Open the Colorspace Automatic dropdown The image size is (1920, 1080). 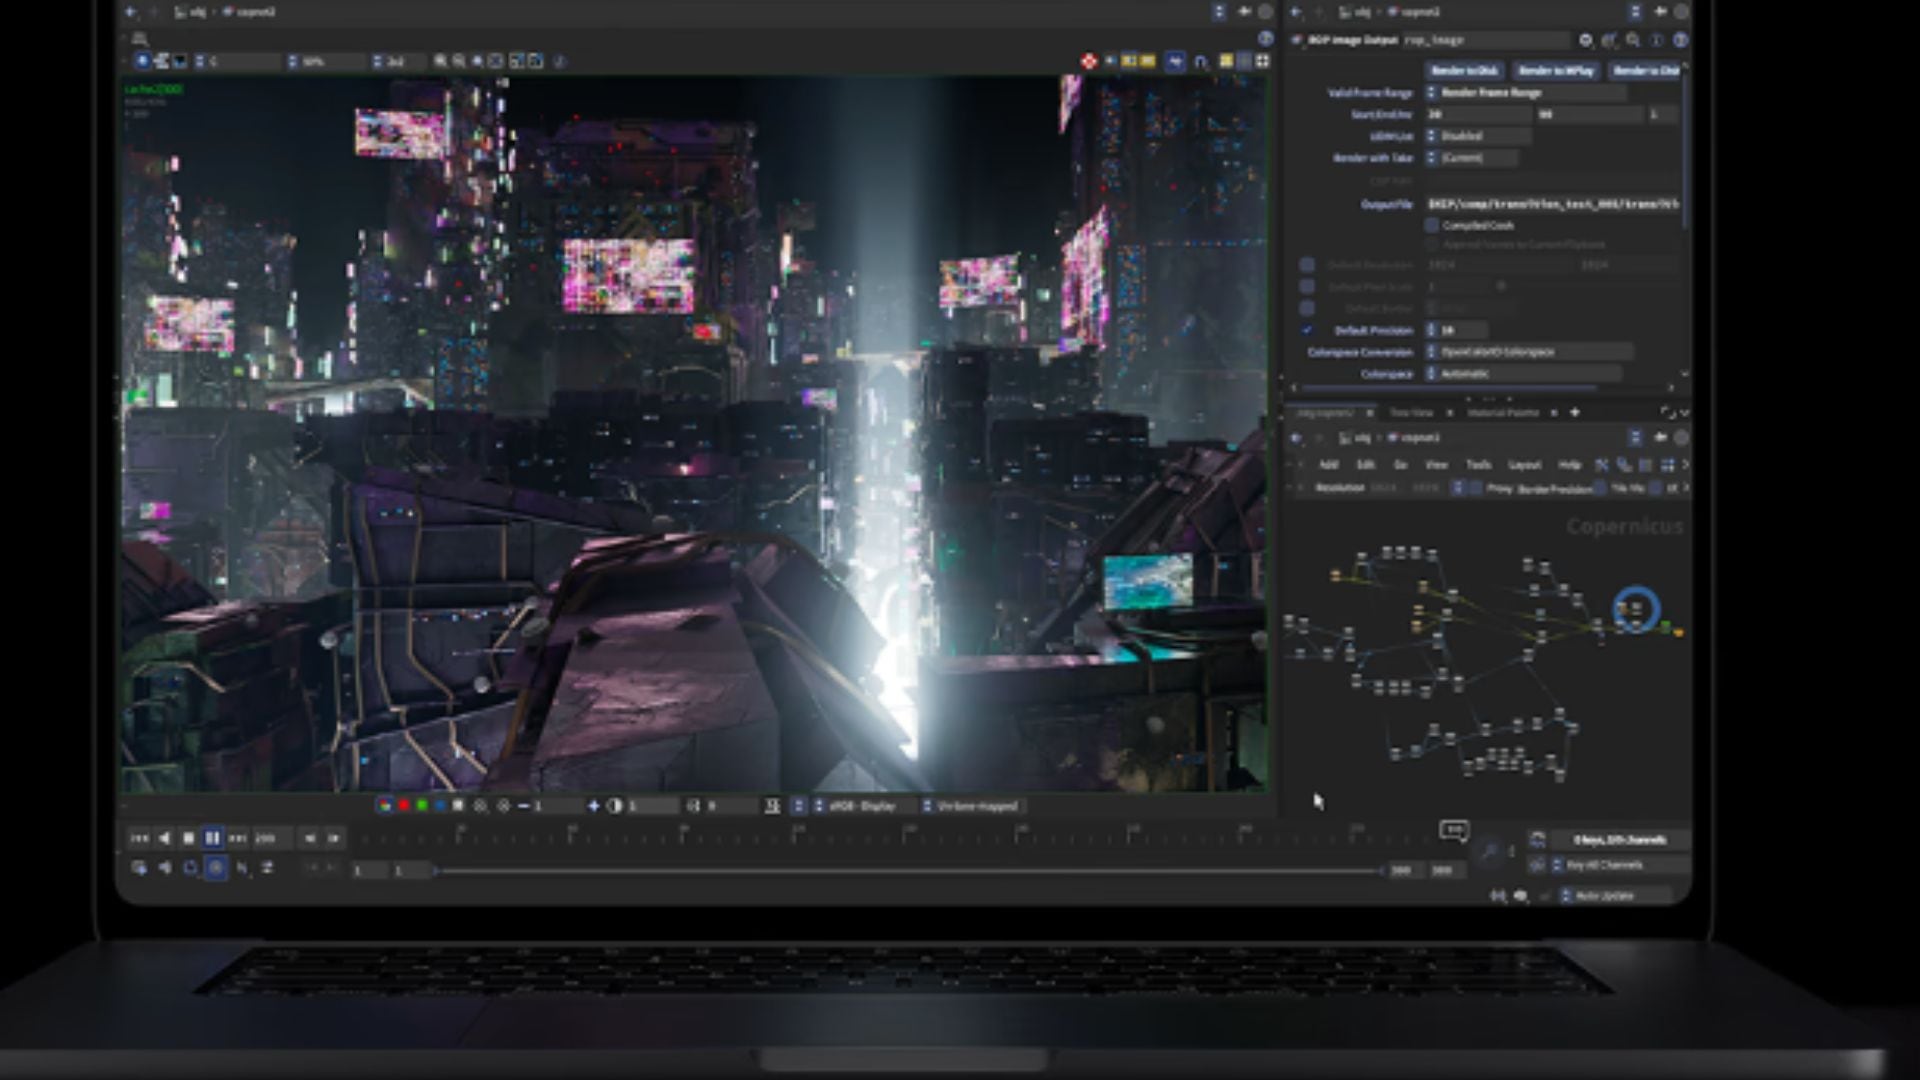(x=1523, y=374)
